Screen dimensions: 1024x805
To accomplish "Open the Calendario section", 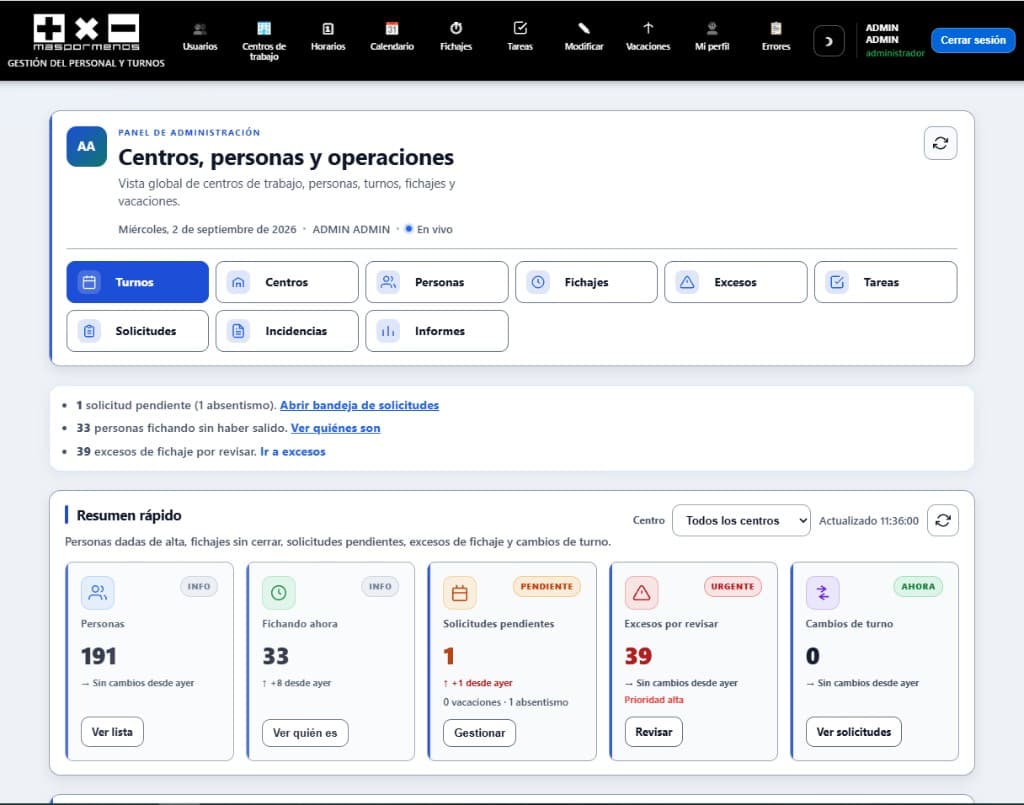I will (x=392, y=37).
